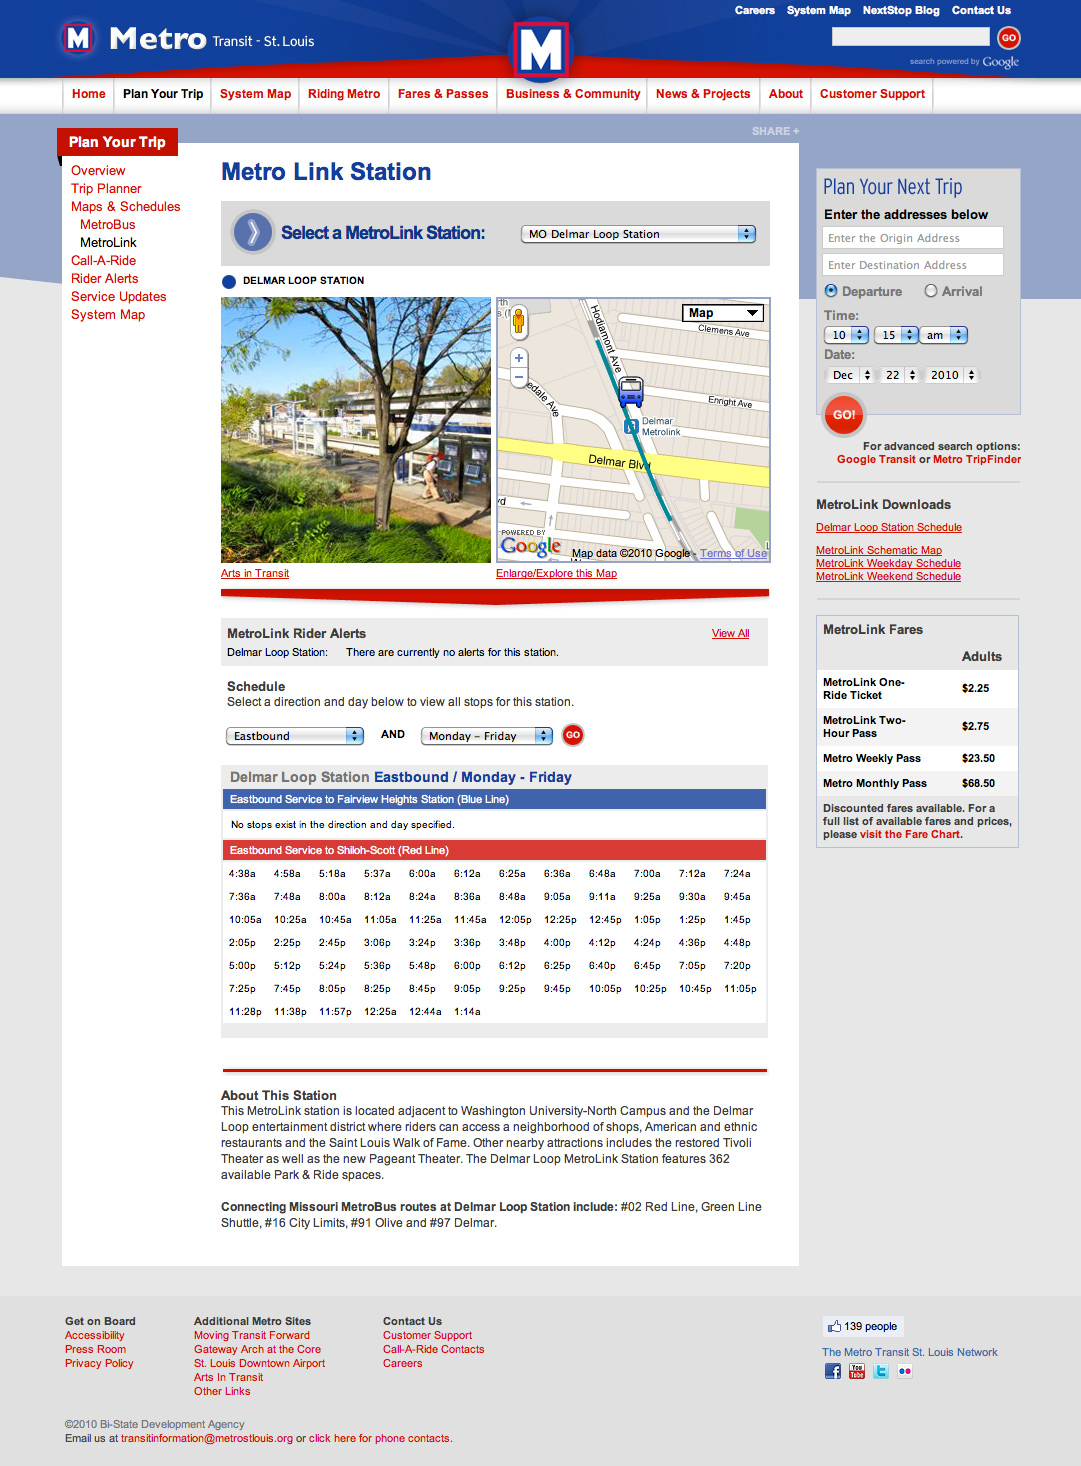
Task: Click the Origin Address input field
Action: click(x=912, y=238)
